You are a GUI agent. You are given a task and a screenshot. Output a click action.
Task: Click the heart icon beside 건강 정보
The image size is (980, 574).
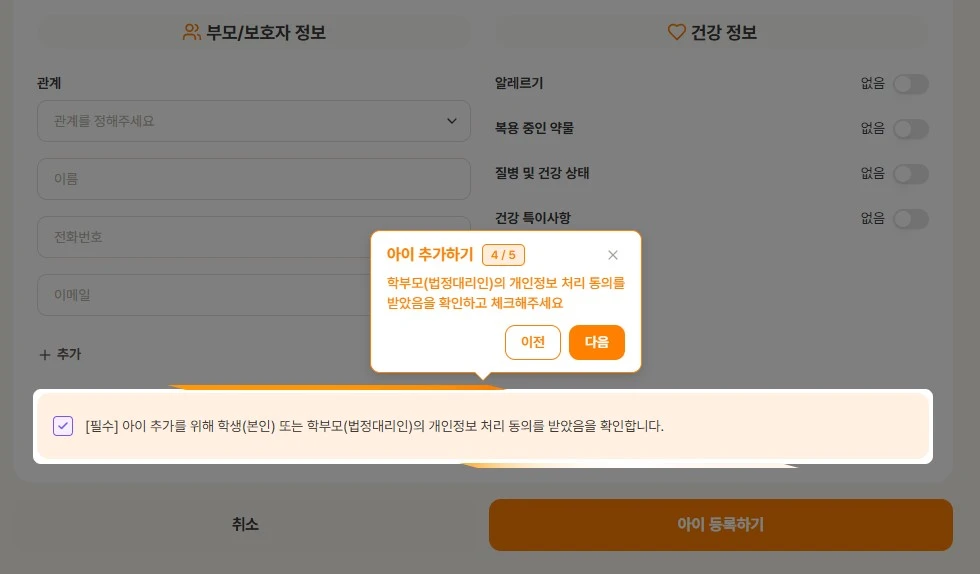click(x=676, y=32)
